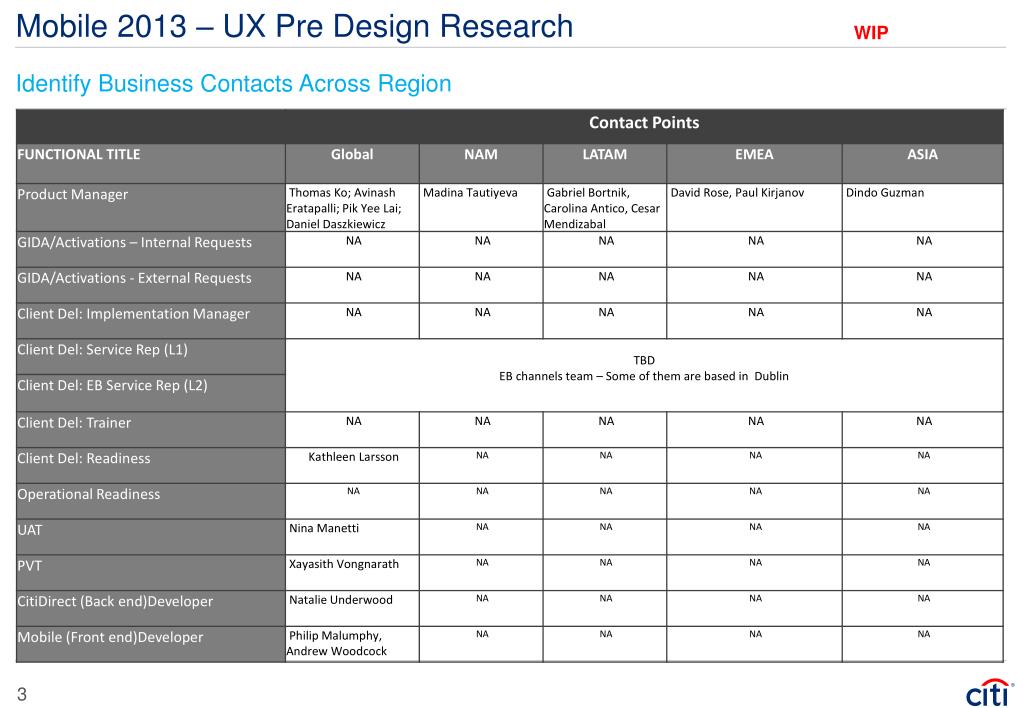Click the 'EB channels team' Dublin note
This screenshot has width=1023, height=708.
point(644,377)
